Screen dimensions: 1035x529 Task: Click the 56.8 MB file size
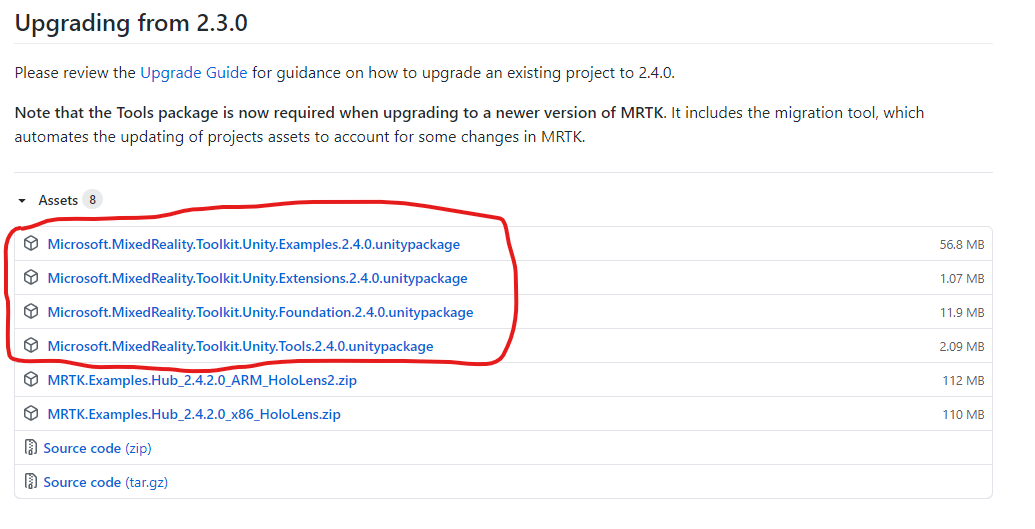click(962, 245)
